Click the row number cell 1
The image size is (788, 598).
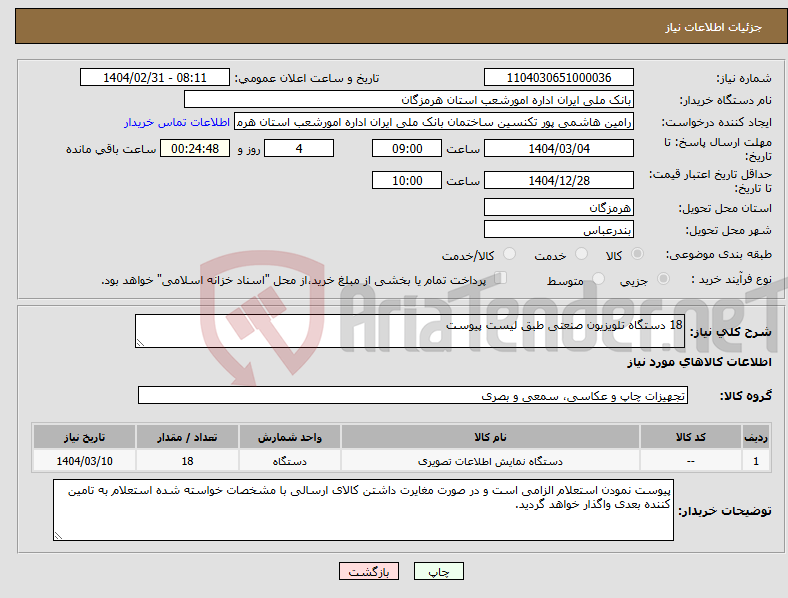coord(755,461)
